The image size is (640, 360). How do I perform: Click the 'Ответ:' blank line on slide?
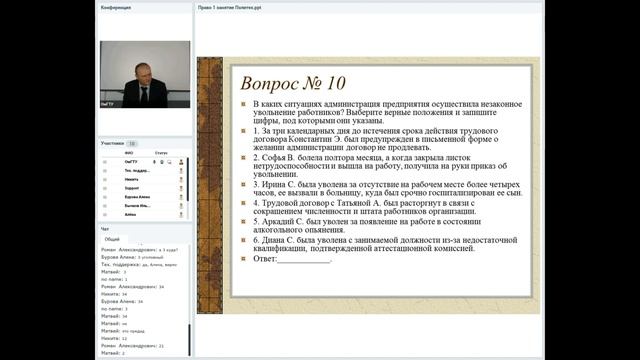(292, 259)
